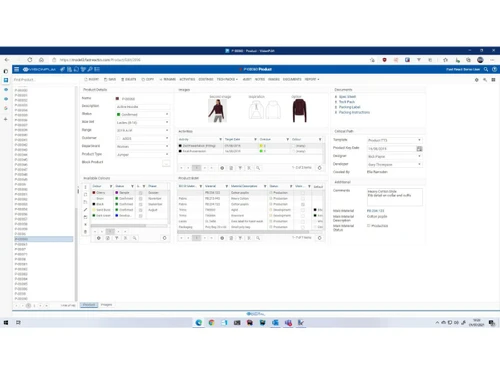Image resolution: width=500 pixels, height=375 pixels.
Task: Open the calendar picker beside Product Key Date
Action: [419, 149]
